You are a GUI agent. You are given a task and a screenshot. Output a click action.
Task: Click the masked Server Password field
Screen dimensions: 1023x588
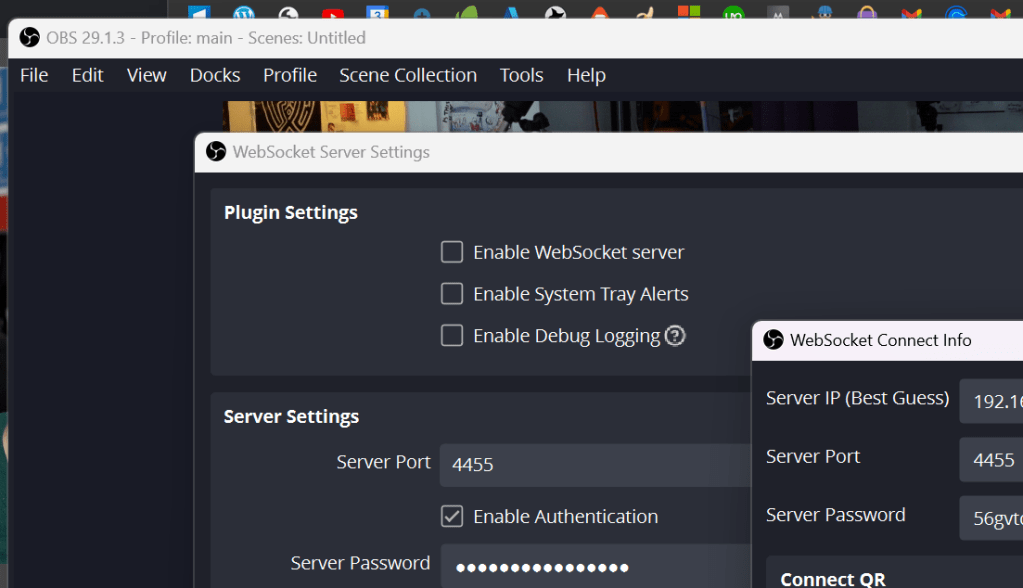pos(595,566)
